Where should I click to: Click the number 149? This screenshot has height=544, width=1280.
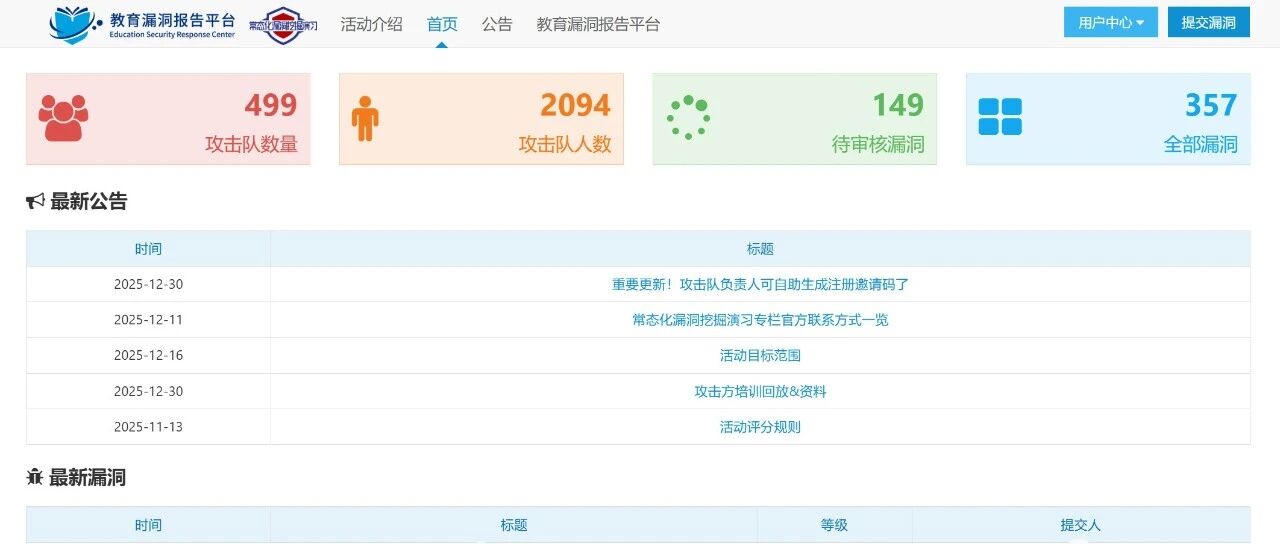coord(898,105)
